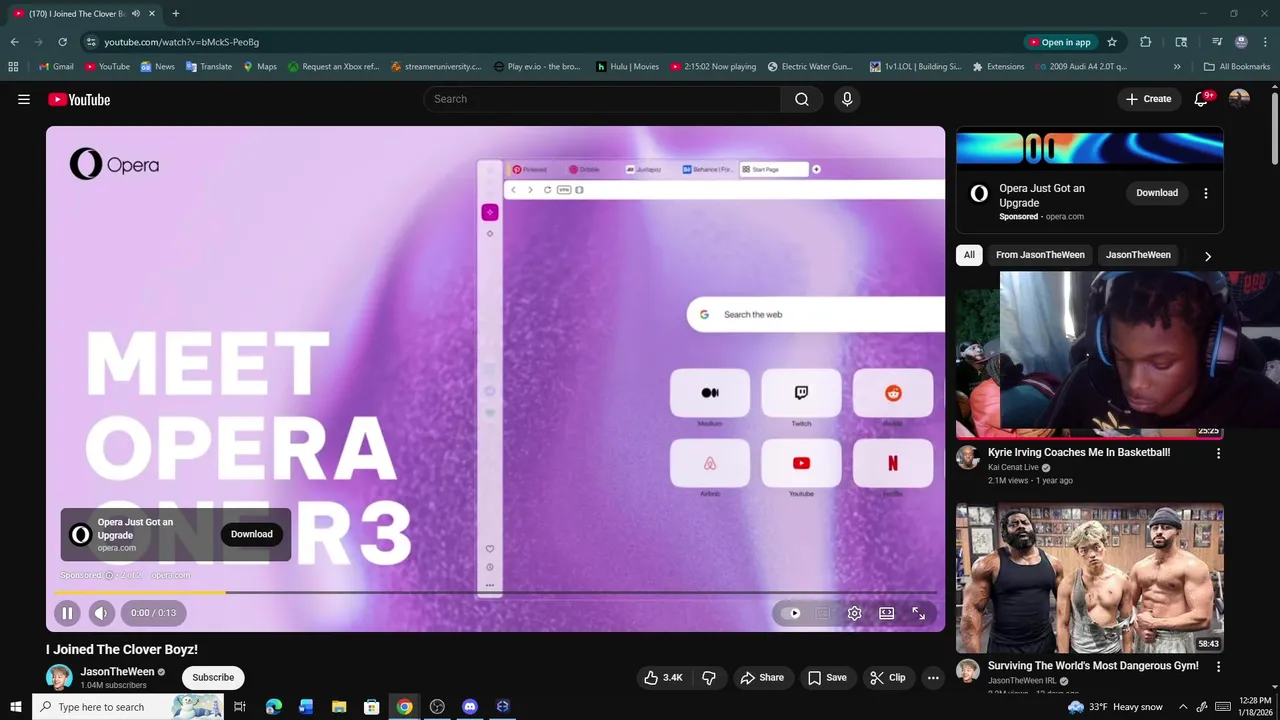Open more actions below the video
The height and width of the screenshot is (720, 1280).
click(x=933, y=677)
